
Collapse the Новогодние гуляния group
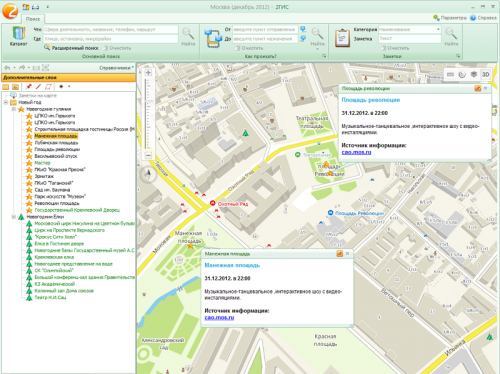pos(14,109)
